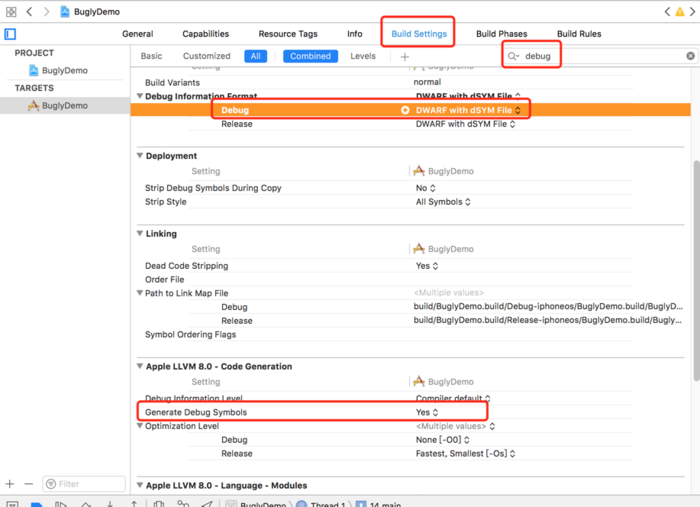Click the yellow warning triangle icon
The image size is (700, 507).
point(679,12)
